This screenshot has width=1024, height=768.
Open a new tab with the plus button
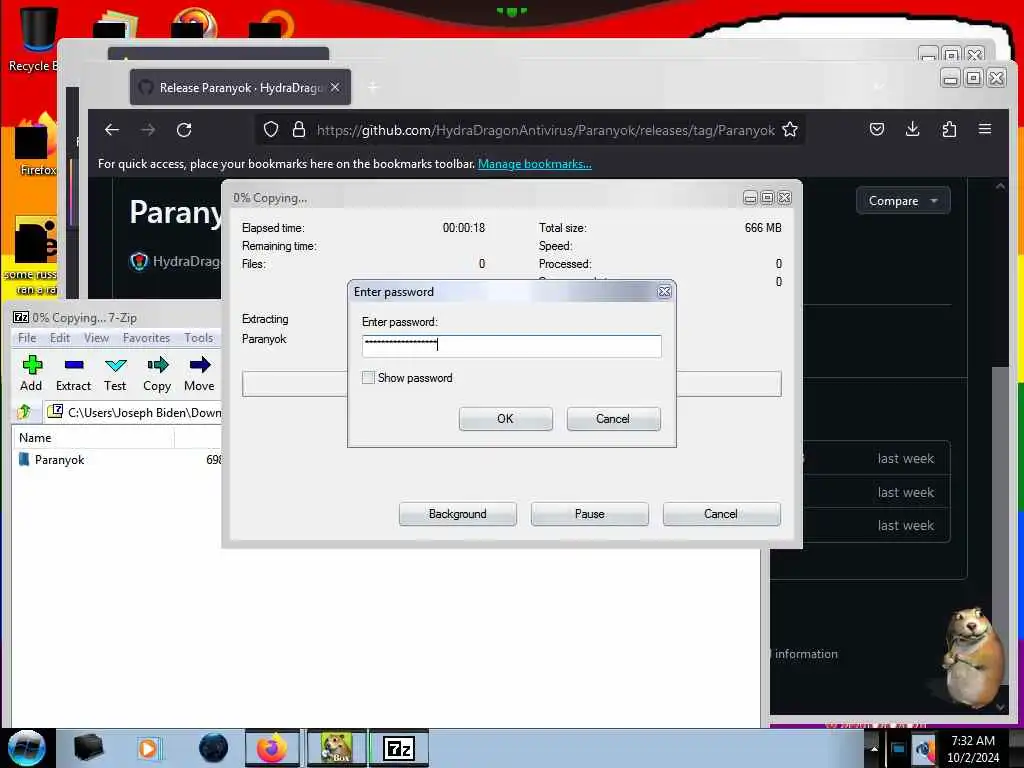tap(373, 87)
